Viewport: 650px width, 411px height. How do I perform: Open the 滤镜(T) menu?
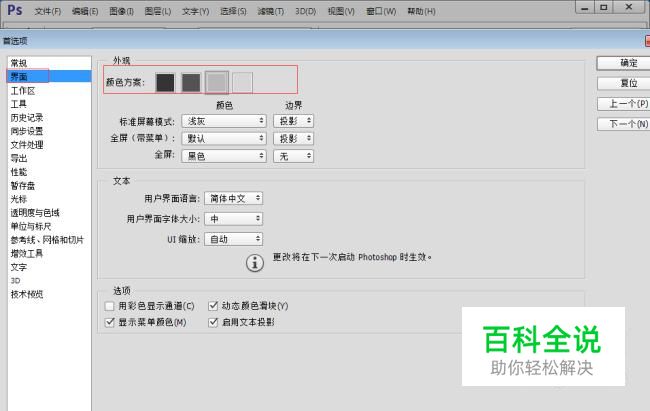pyautogui.click(x=271, y=12)
